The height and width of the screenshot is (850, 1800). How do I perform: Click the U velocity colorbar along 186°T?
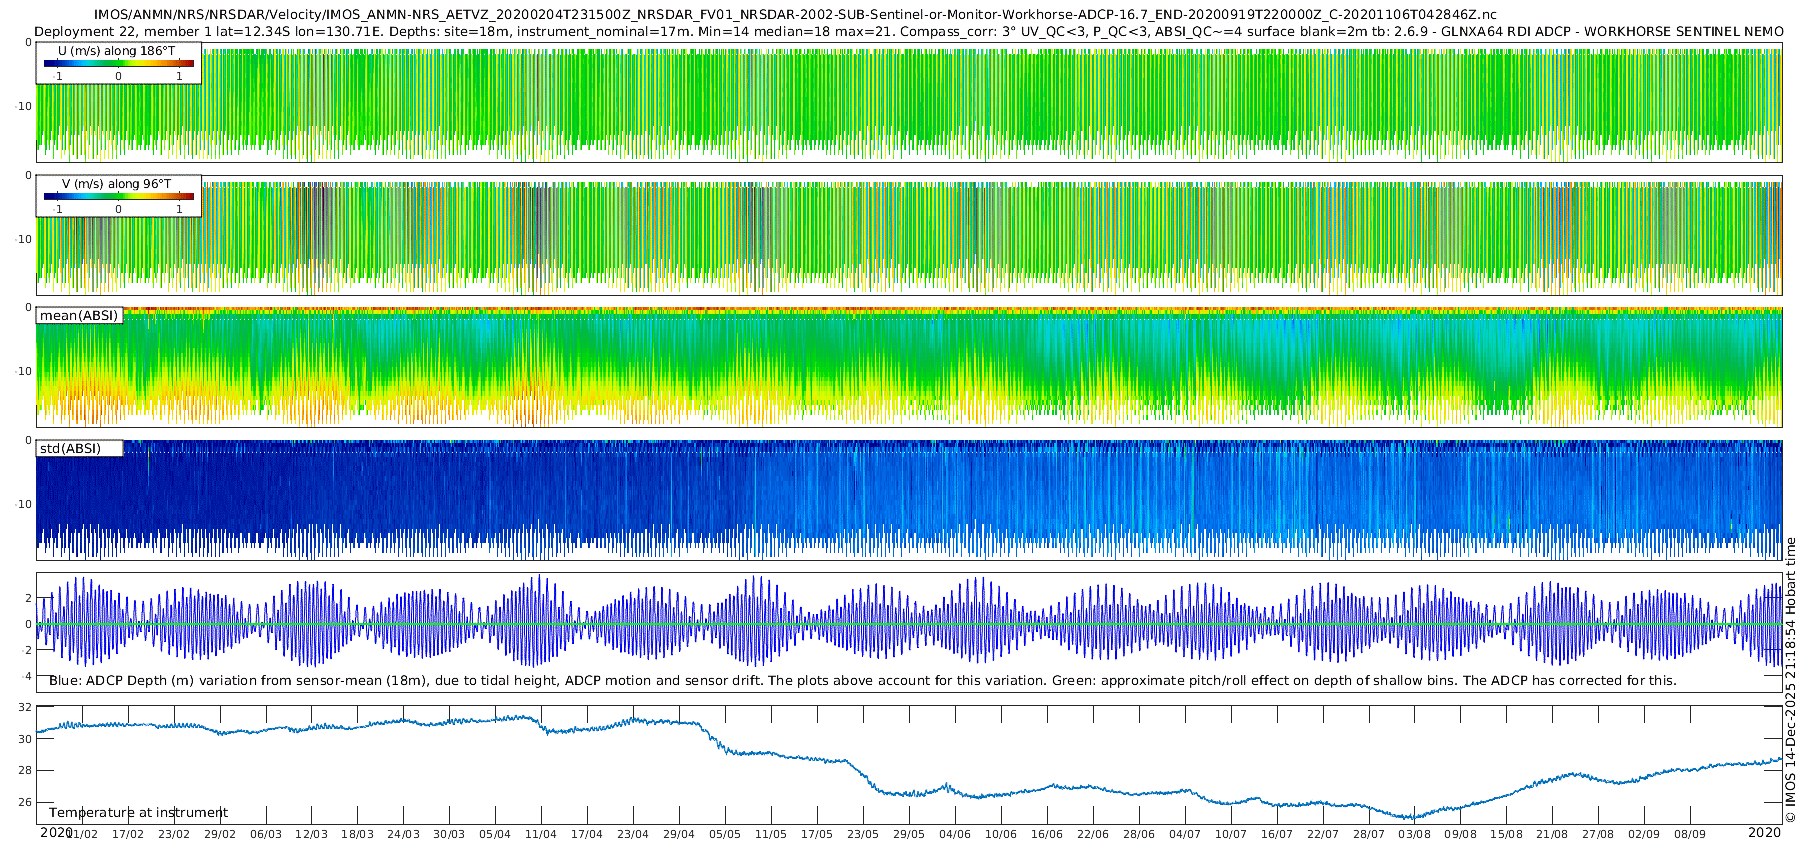tap(119, 63)
